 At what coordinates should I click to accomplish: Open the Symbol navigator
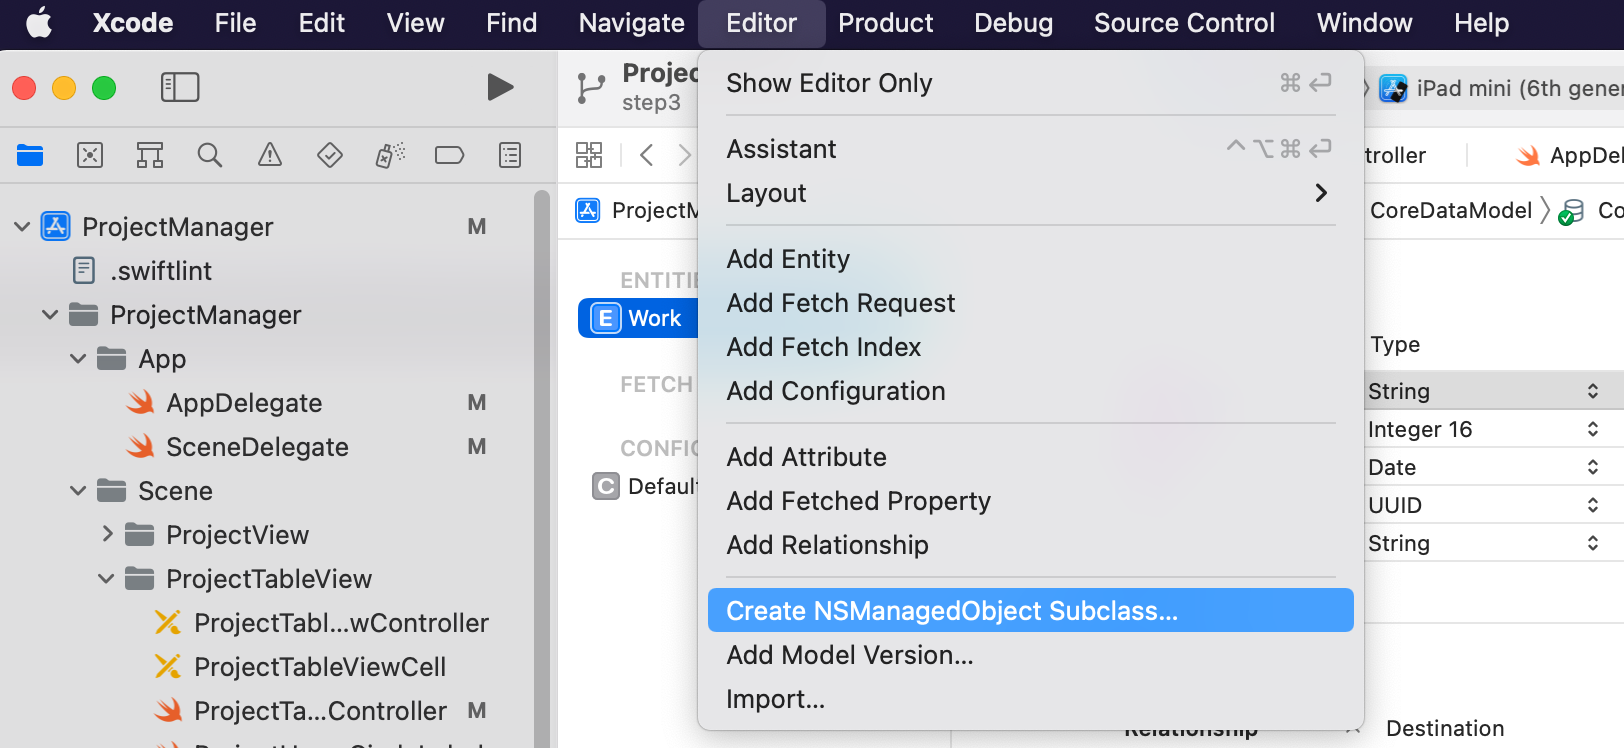tap(150, 155)
